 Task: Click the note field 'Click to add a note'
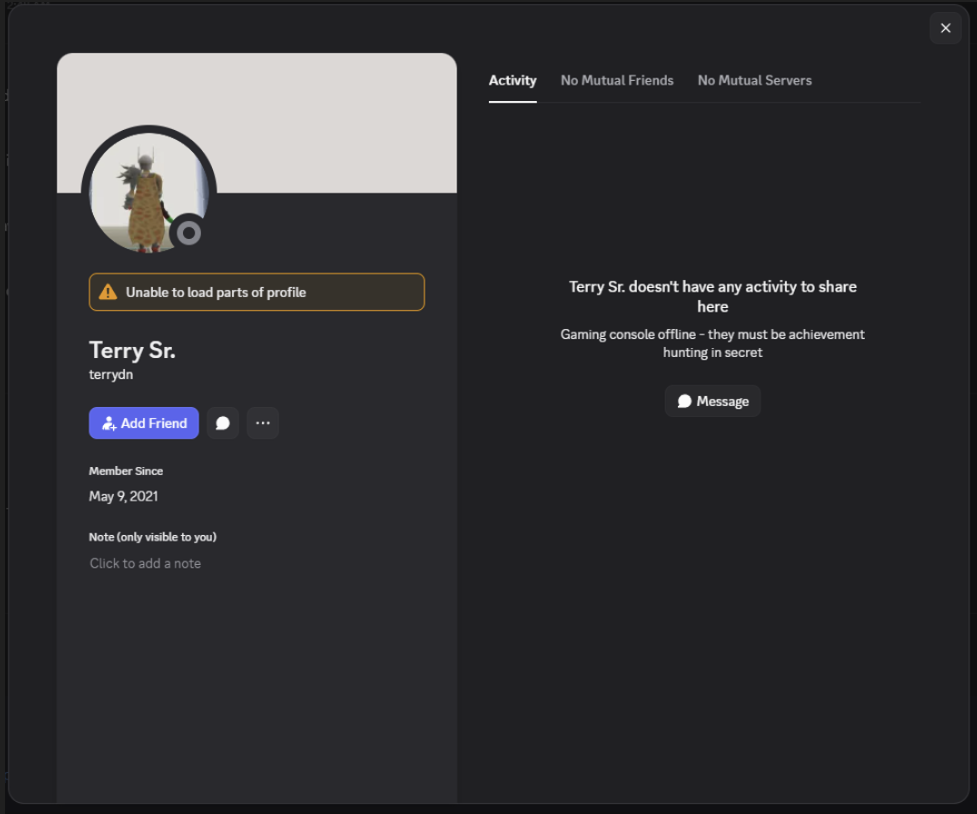[145, 563]
